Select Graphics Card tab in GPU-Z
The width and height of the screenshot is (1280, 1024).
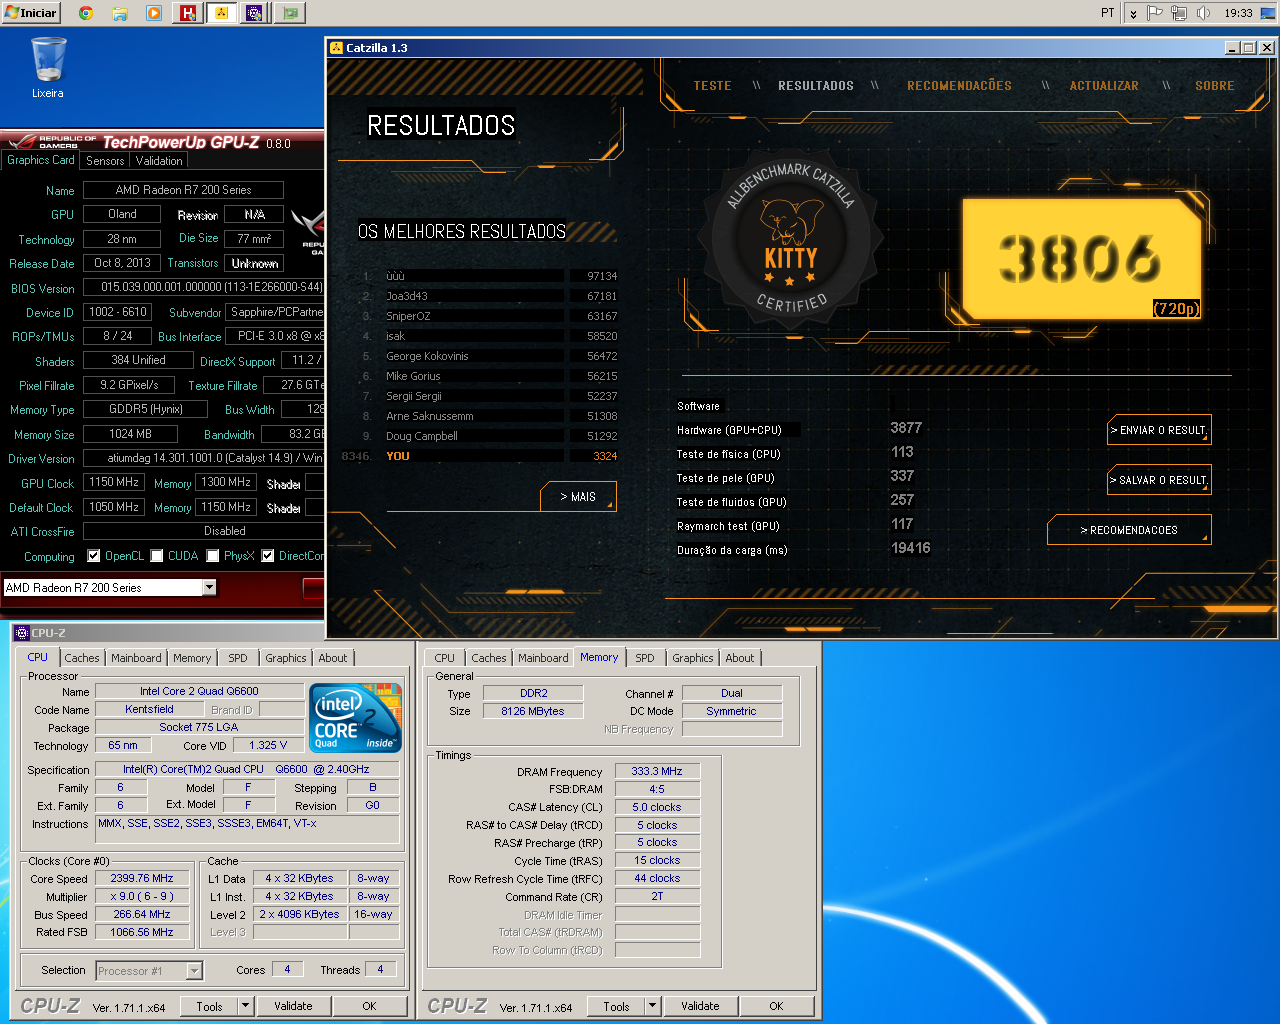41,160
